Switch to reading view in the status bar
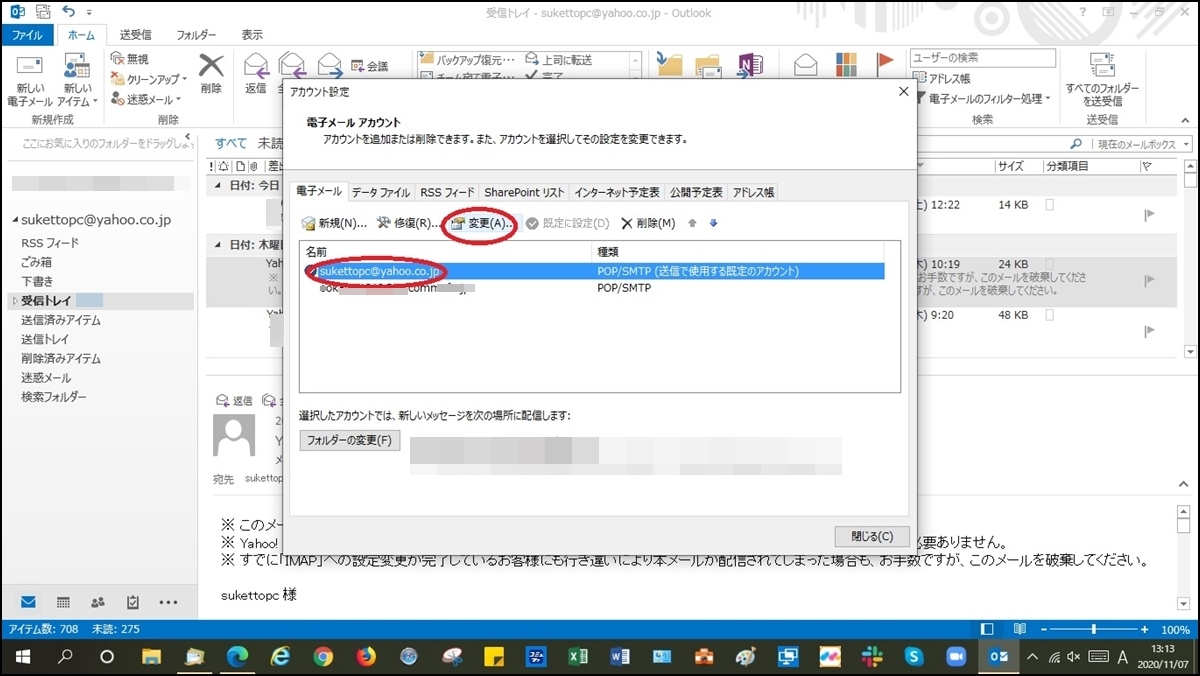1200x676 pixels. 1019,629
